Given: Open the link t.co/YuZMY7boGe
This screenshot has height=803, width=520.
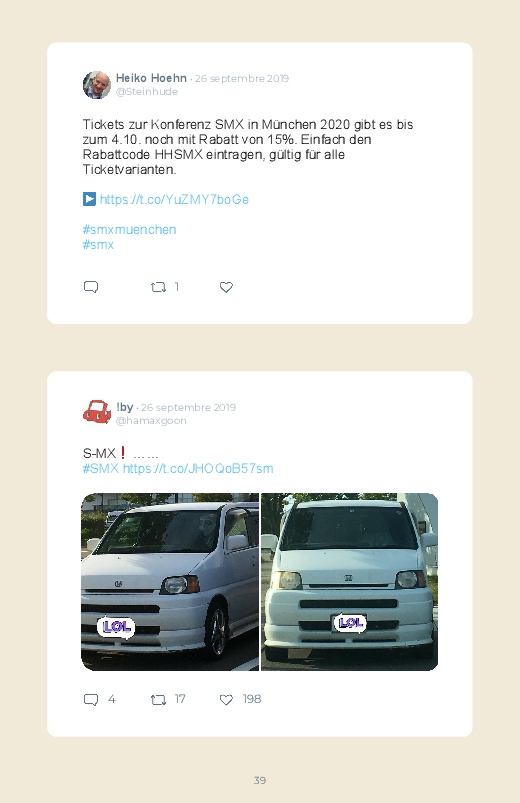Looking at the screenshot, I should pyautogui.click(x=174, y=200).
